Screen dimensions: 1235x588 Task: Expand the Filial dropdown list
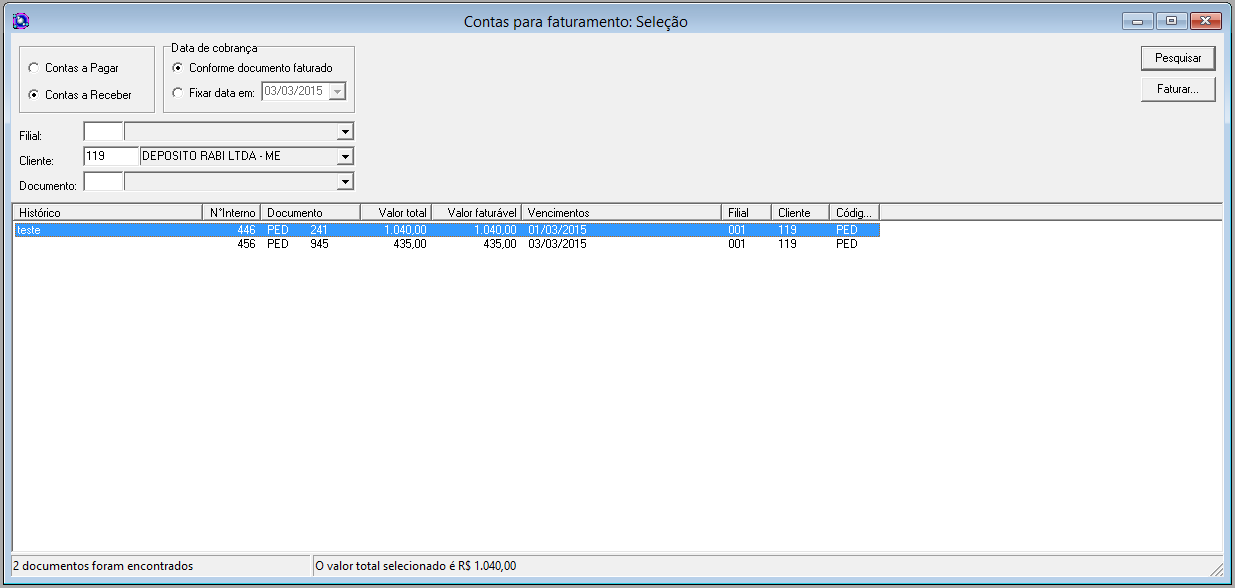345,131
